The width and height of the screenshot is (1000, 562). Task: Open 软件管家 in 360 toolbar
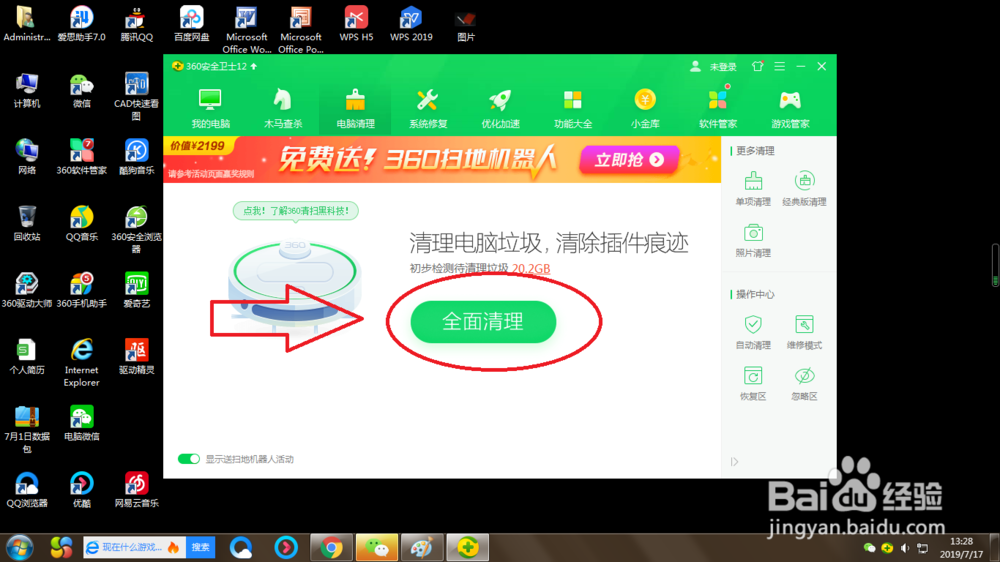(717, 108)
